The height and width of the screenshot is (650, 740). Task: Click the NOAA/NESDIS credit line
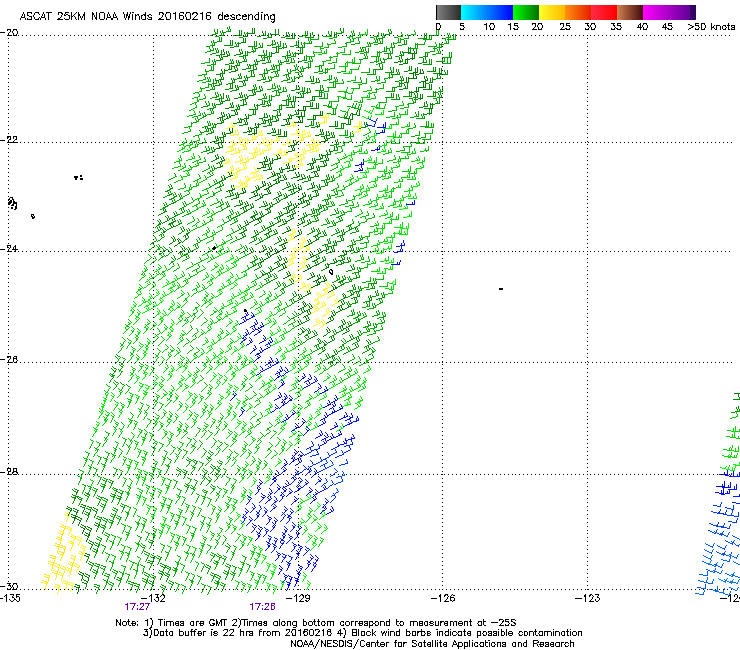point(432,644)
